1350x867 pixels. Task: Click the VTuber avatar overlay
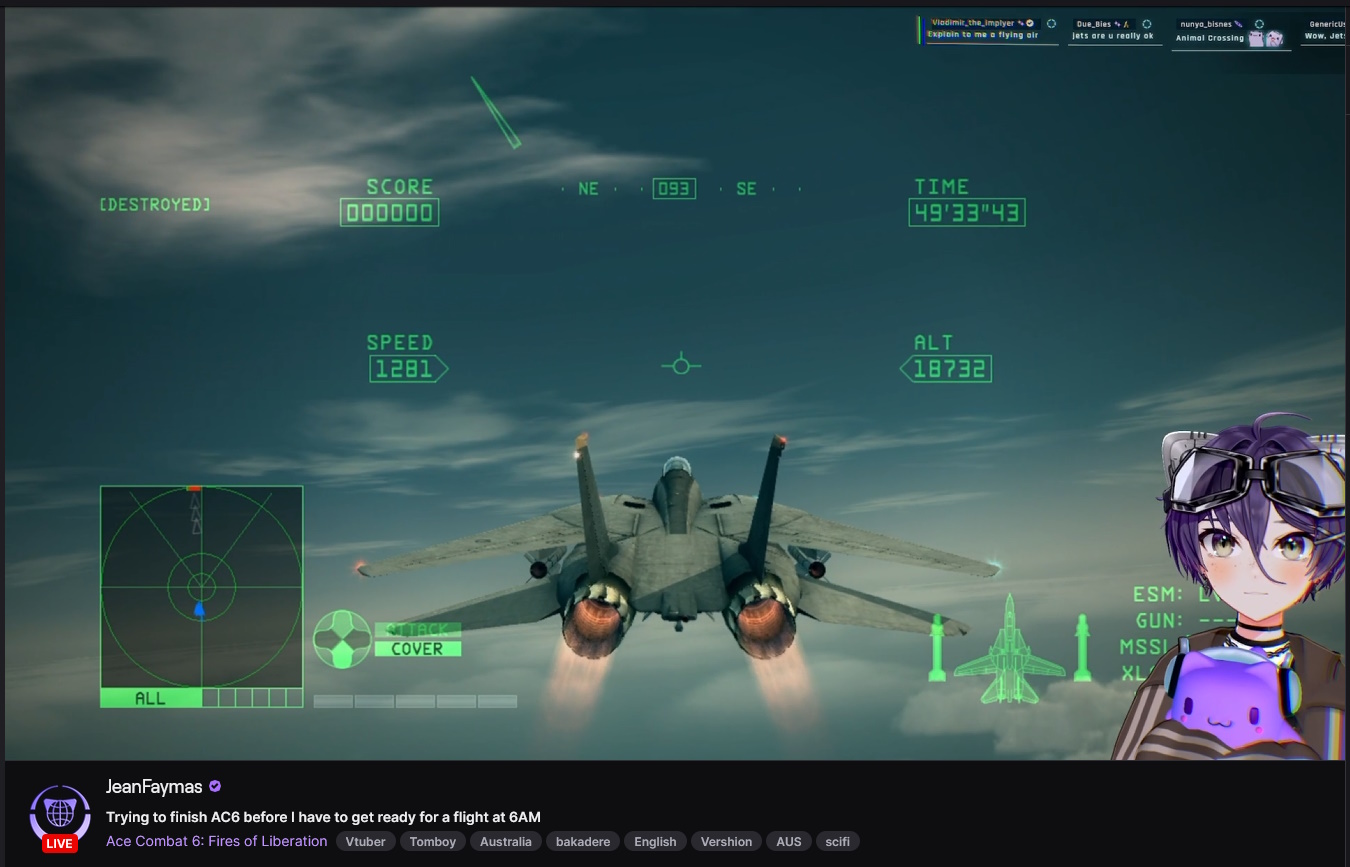[1230, 585]
